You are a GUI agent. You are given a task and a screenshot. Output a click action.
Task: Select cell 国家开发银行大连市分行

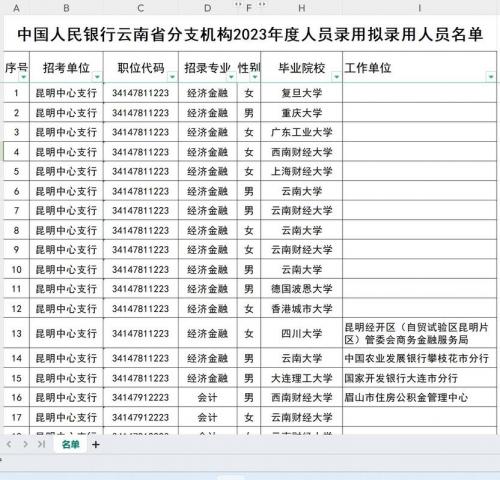pos(419,378)
